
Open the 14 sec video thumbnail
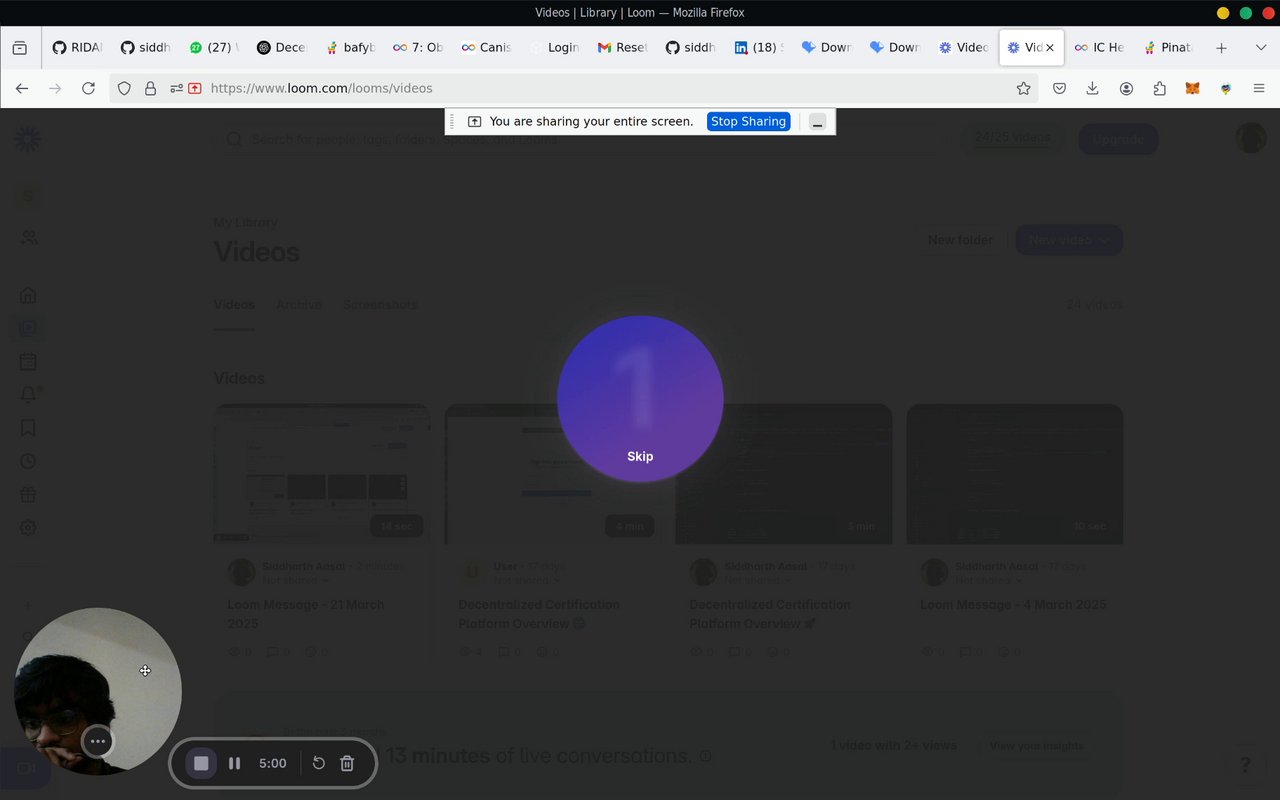click(322, 474)
